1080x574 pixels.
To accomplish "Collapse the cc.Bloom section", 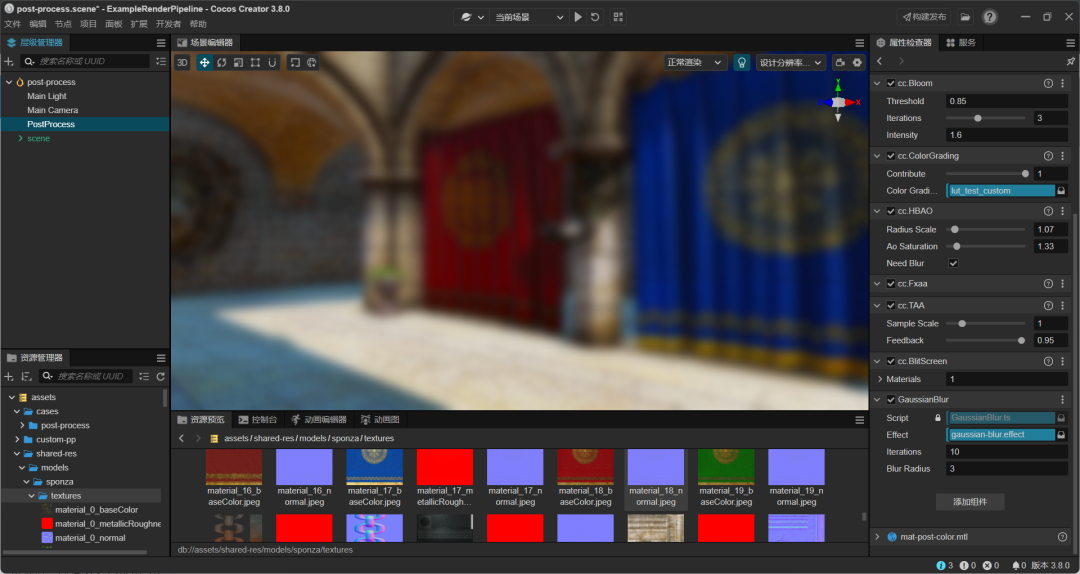I will coord(878,83).
